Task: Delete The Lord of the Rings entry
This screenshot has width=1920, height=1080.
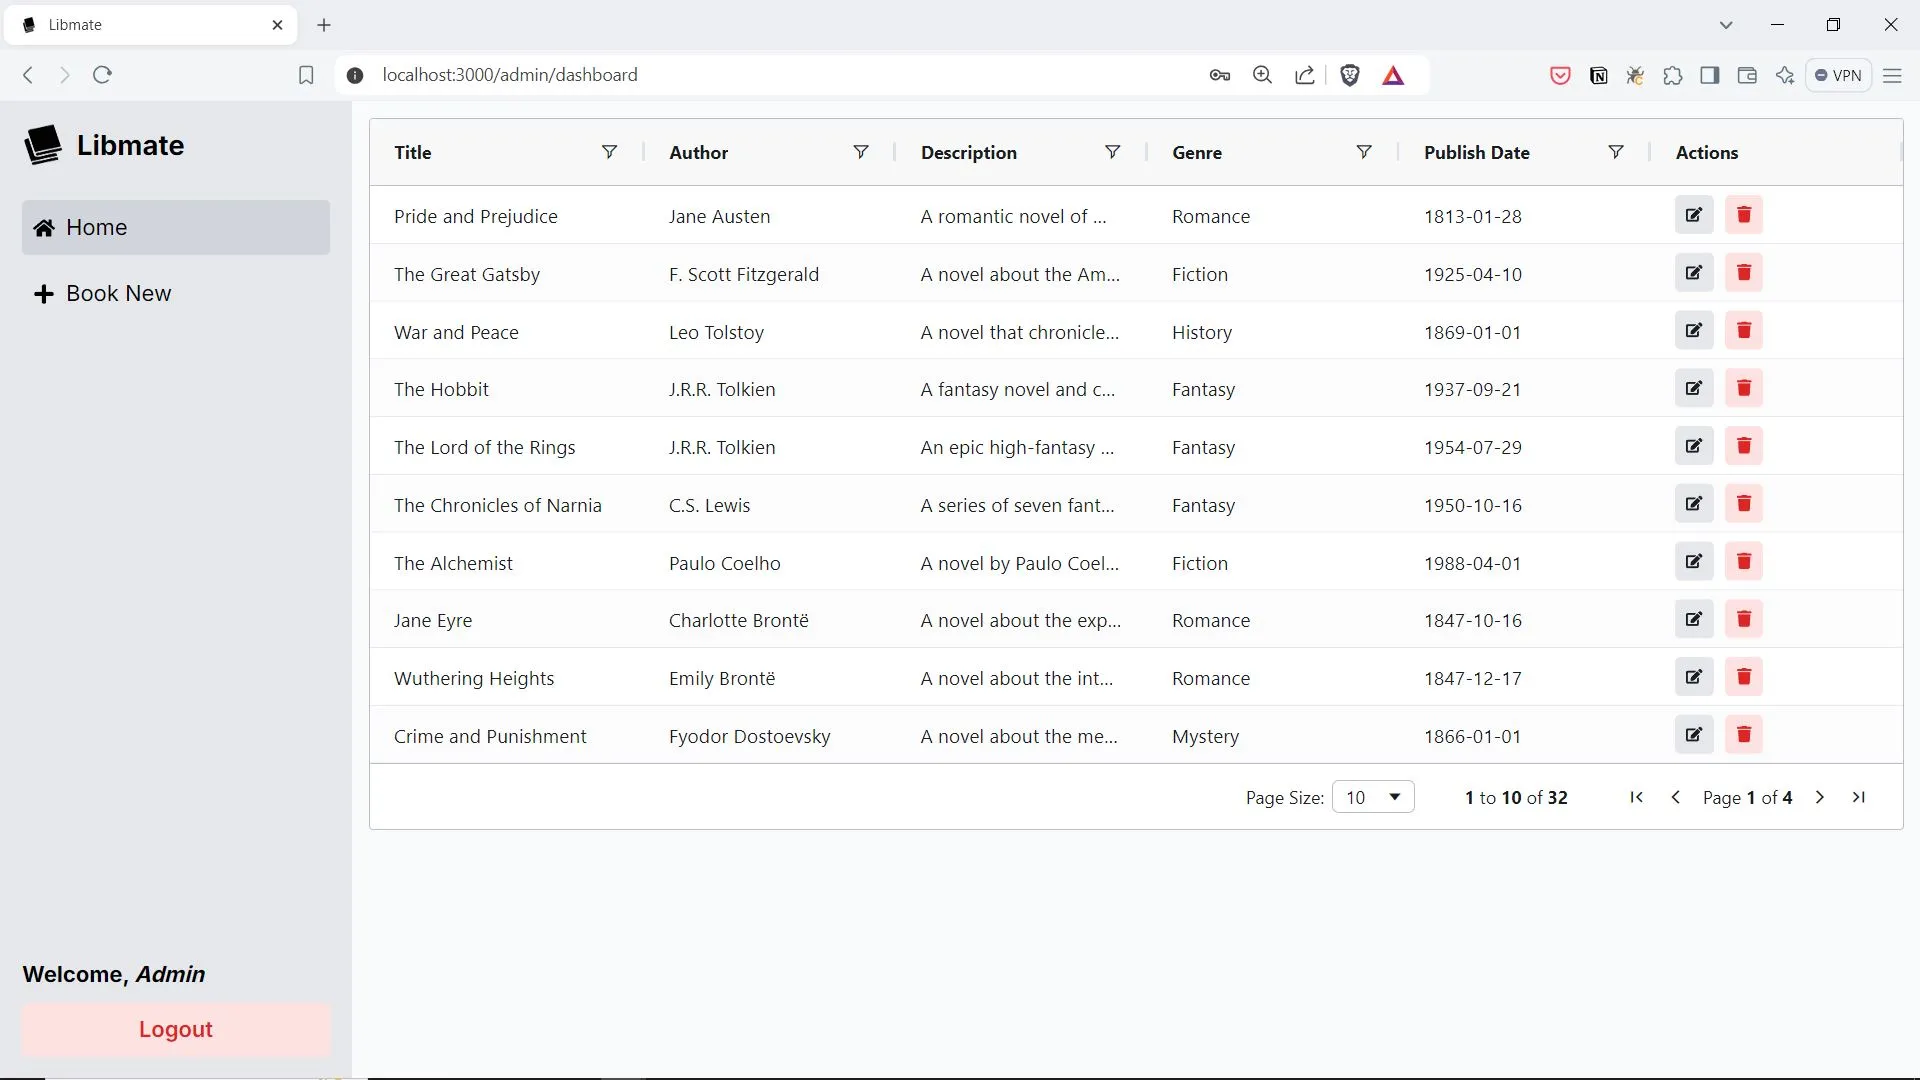Action: click(x=1744, y=446)
